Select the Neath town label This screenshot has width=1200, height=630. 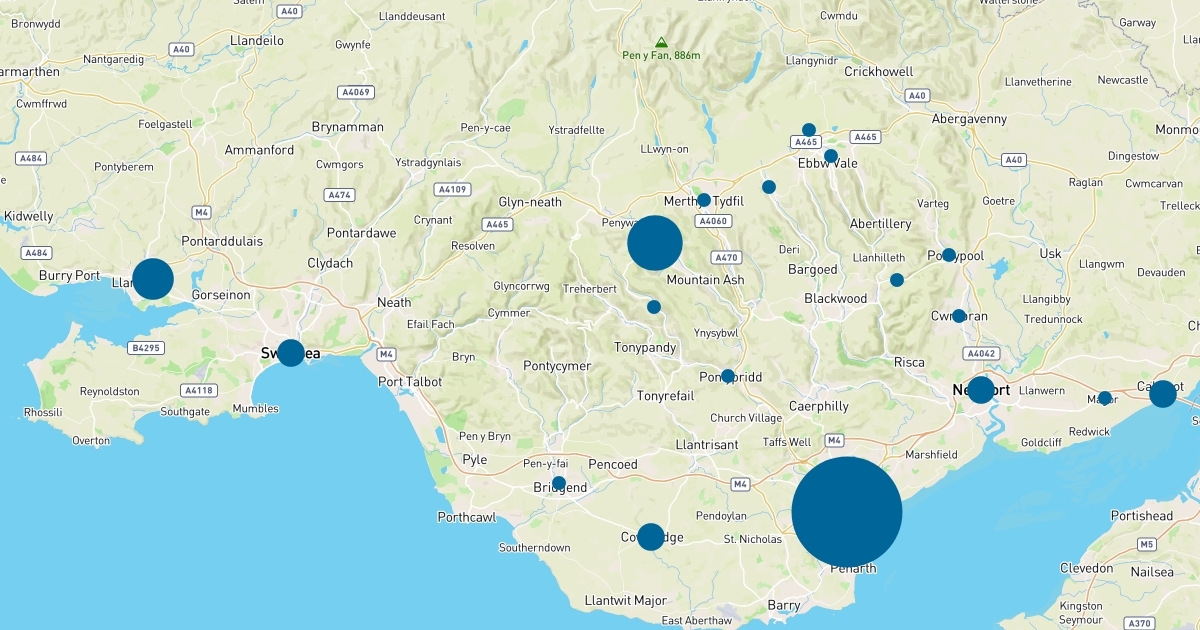(x=394, y=302)
